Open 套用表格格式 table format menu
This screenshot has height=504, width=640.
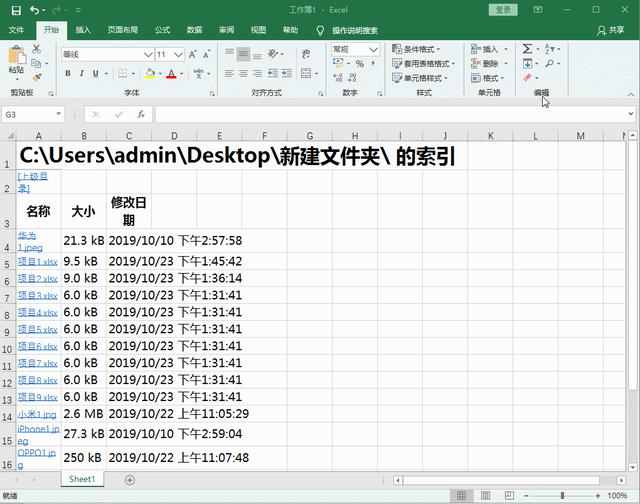[x=423, y=64]
